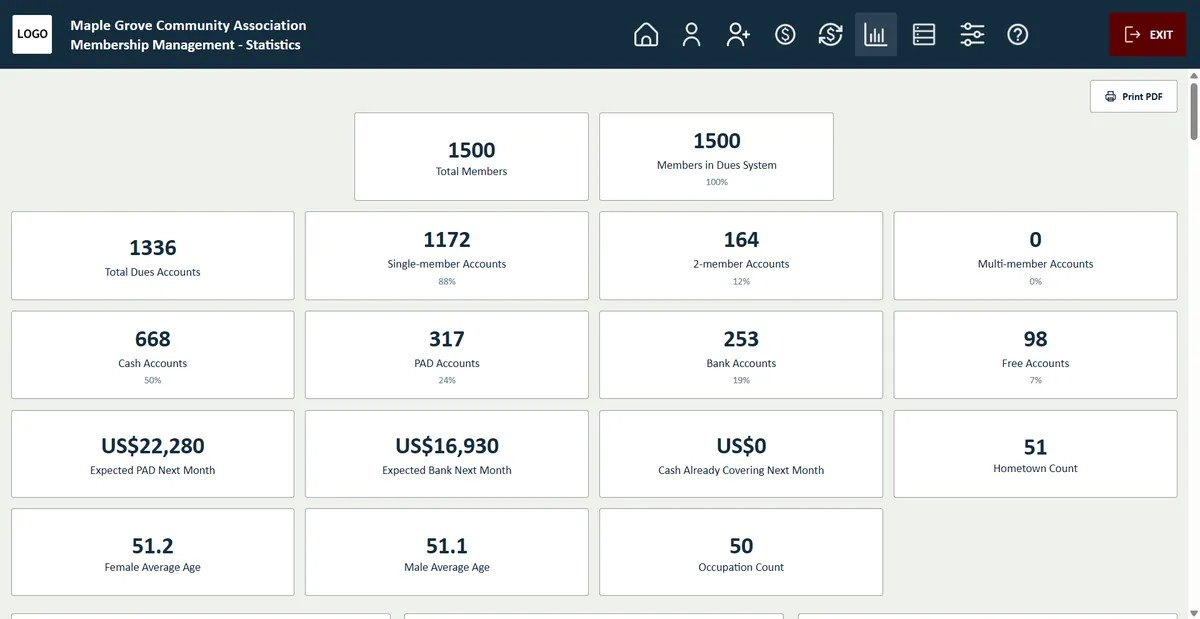Image resolution: width=1200 pixels, height=619 pixels.
Task: Click the Multi-member Accounts label
Action: coord(1035,264)
